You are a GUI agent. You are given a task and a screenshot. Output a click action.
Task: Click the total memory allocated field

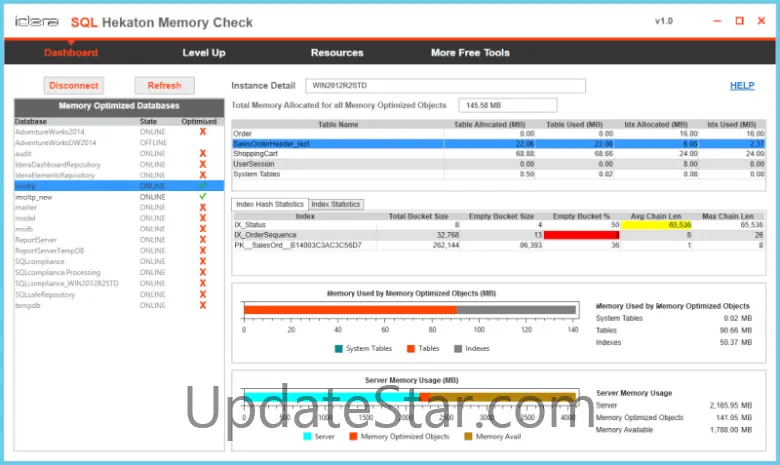[x=507, y=105]
